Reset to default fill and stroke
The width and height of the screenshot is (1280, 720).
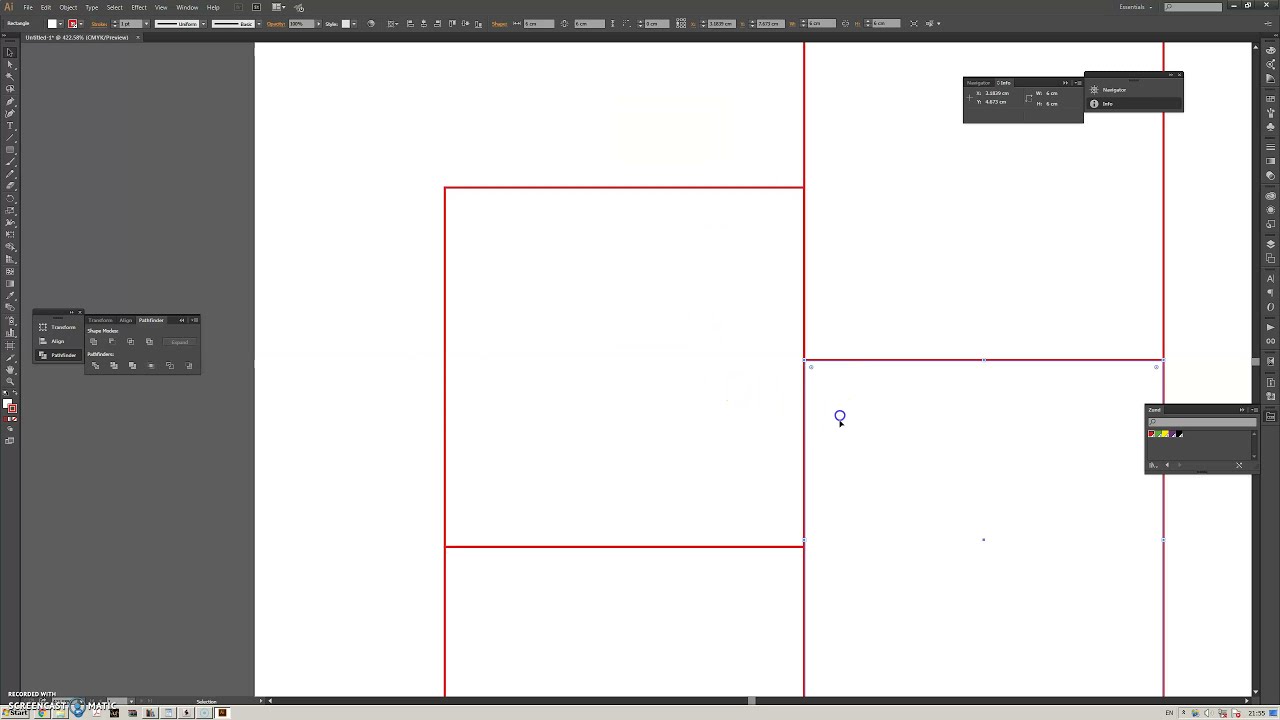[5, 393]
